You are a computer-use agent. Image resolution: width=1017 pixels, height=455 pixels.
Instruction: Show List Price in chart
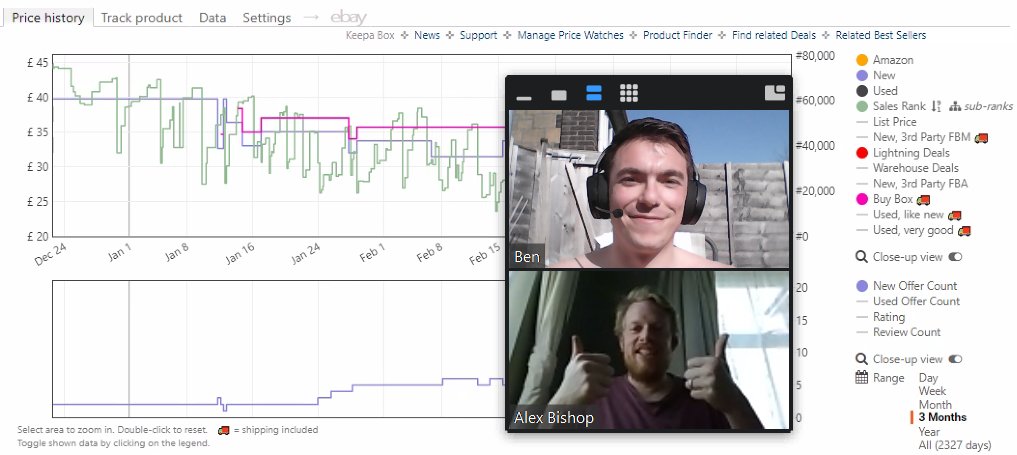[894, 122]
